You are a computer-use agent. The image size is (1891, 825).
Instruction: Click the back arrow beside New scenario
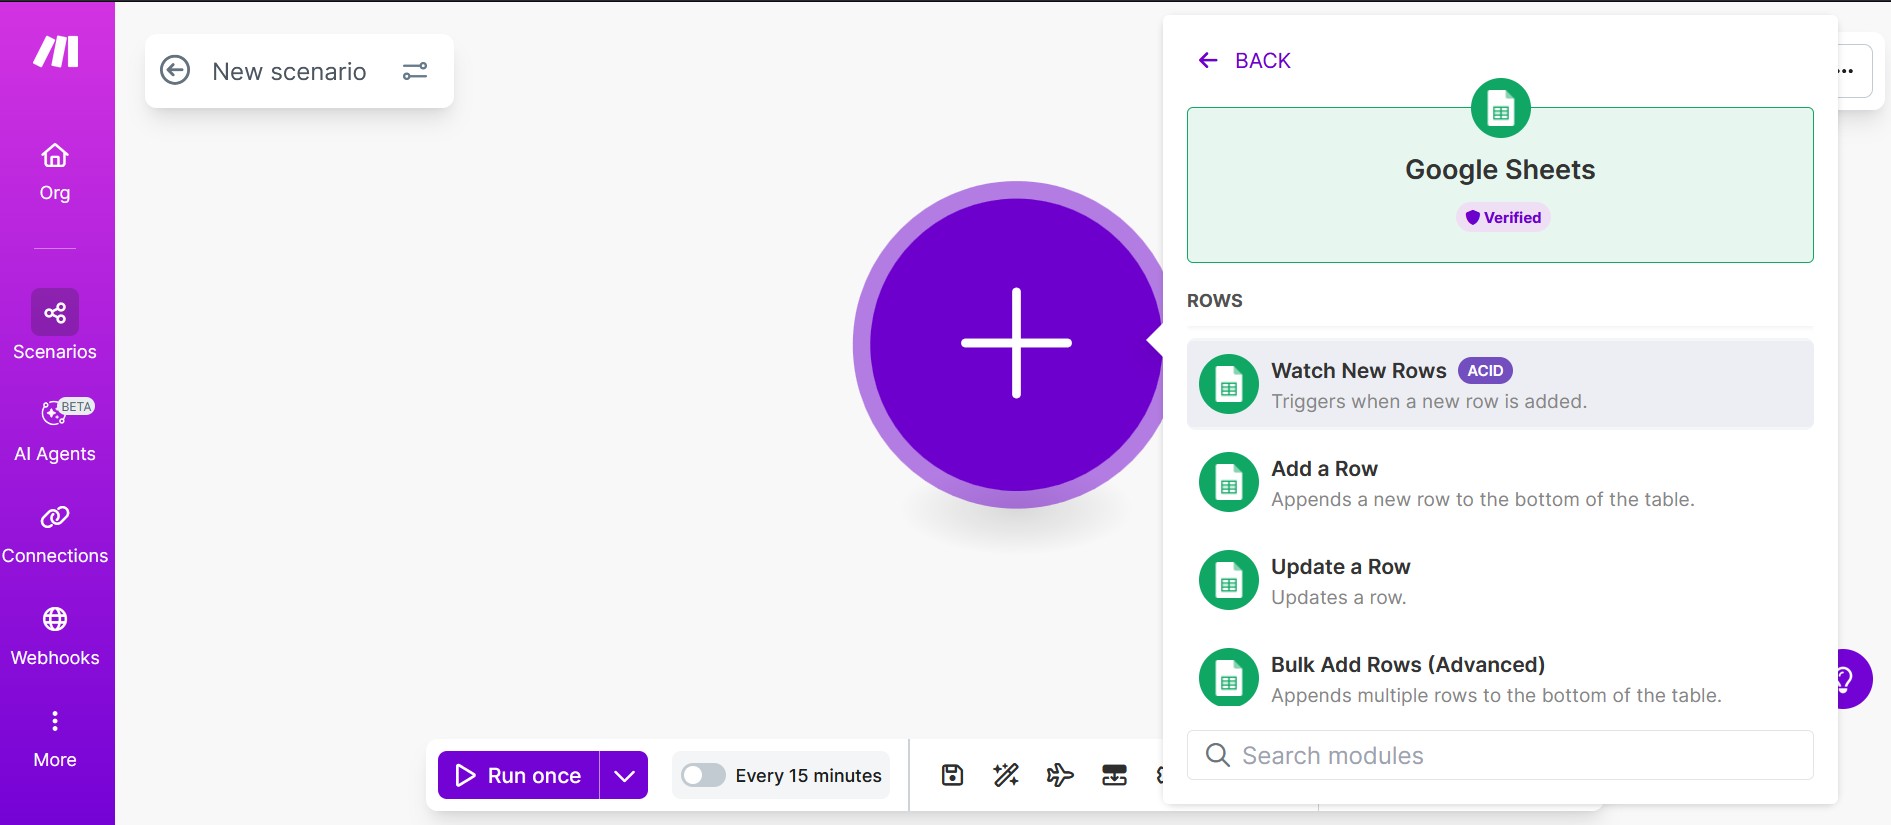pyautogui.click(x=175, y=70)
